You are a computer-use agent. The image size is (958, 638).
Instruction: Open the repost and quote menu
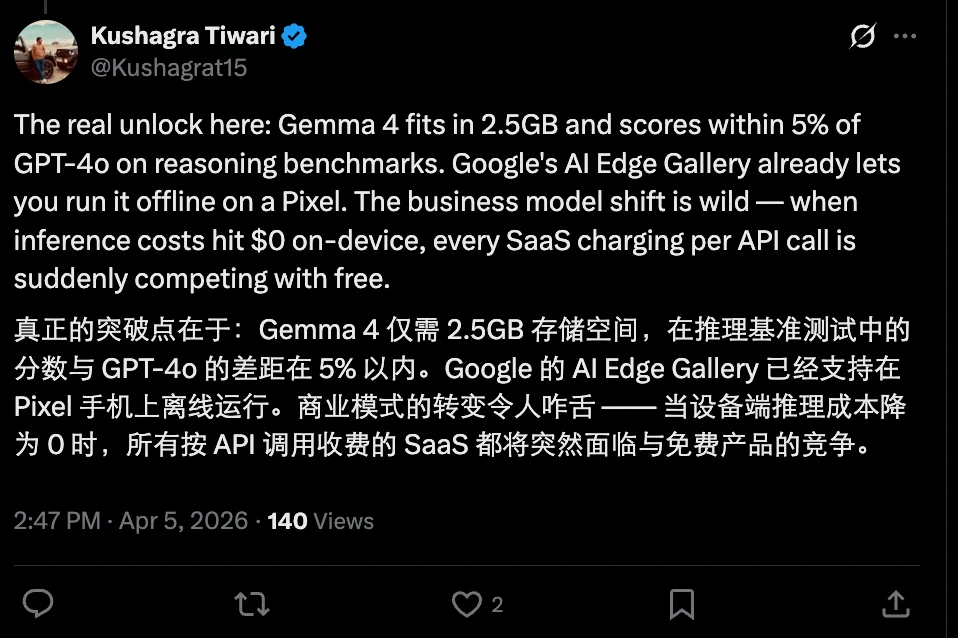point(250,604)
